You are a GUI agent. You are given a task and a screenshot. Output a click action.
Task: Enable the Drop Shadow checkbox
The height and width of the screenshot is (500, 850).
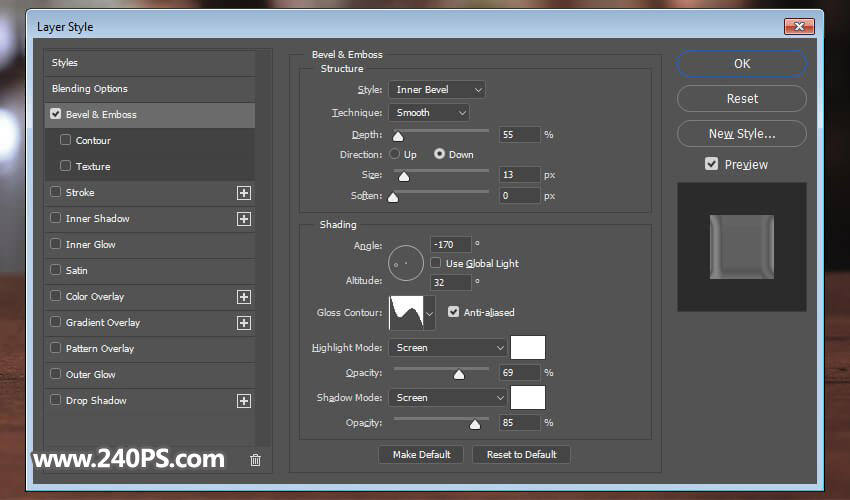point(55,400)
